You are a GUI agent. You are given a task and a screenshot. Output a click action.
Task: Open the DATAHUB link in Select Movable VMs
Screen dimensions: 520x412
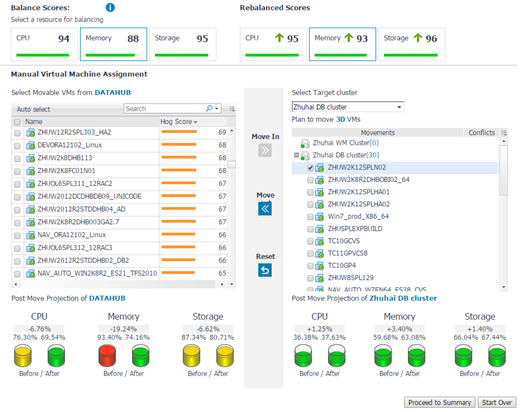(x=113, y=92)
